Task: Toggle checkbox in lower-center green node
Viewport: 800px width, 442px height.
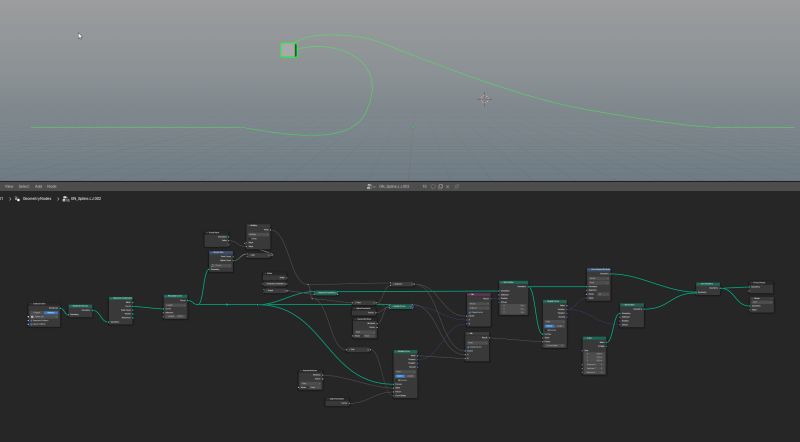Action: 397,380
